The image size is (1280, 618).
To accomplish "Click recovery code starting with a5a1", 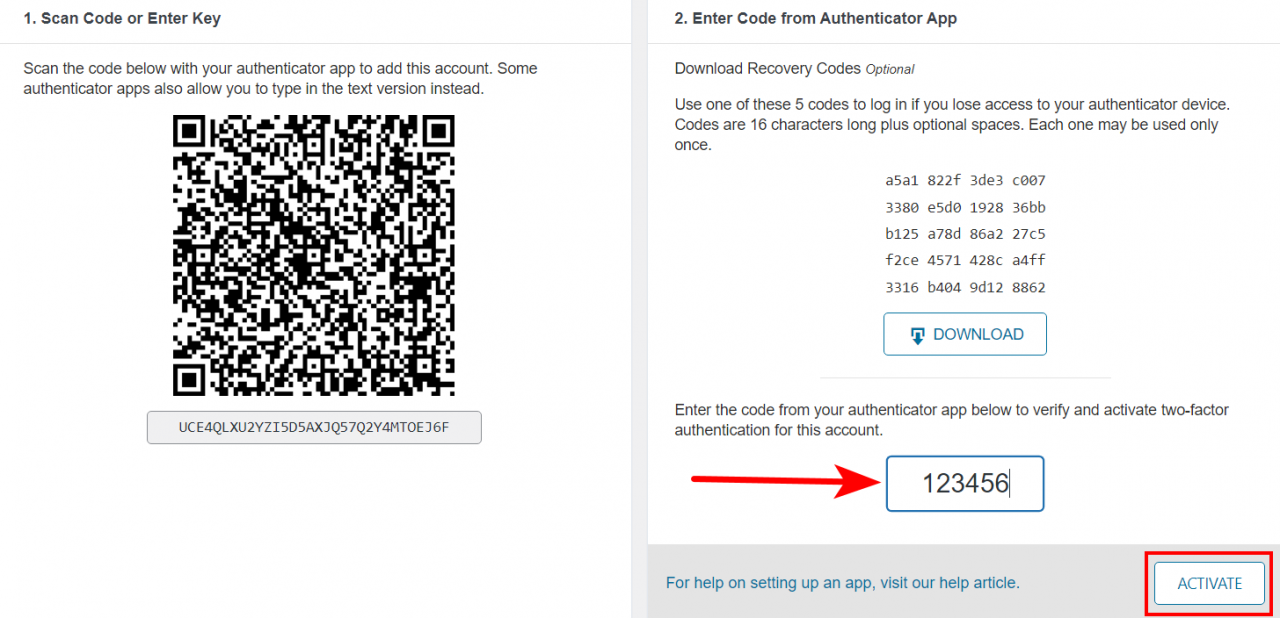I will tap(964, 181).
